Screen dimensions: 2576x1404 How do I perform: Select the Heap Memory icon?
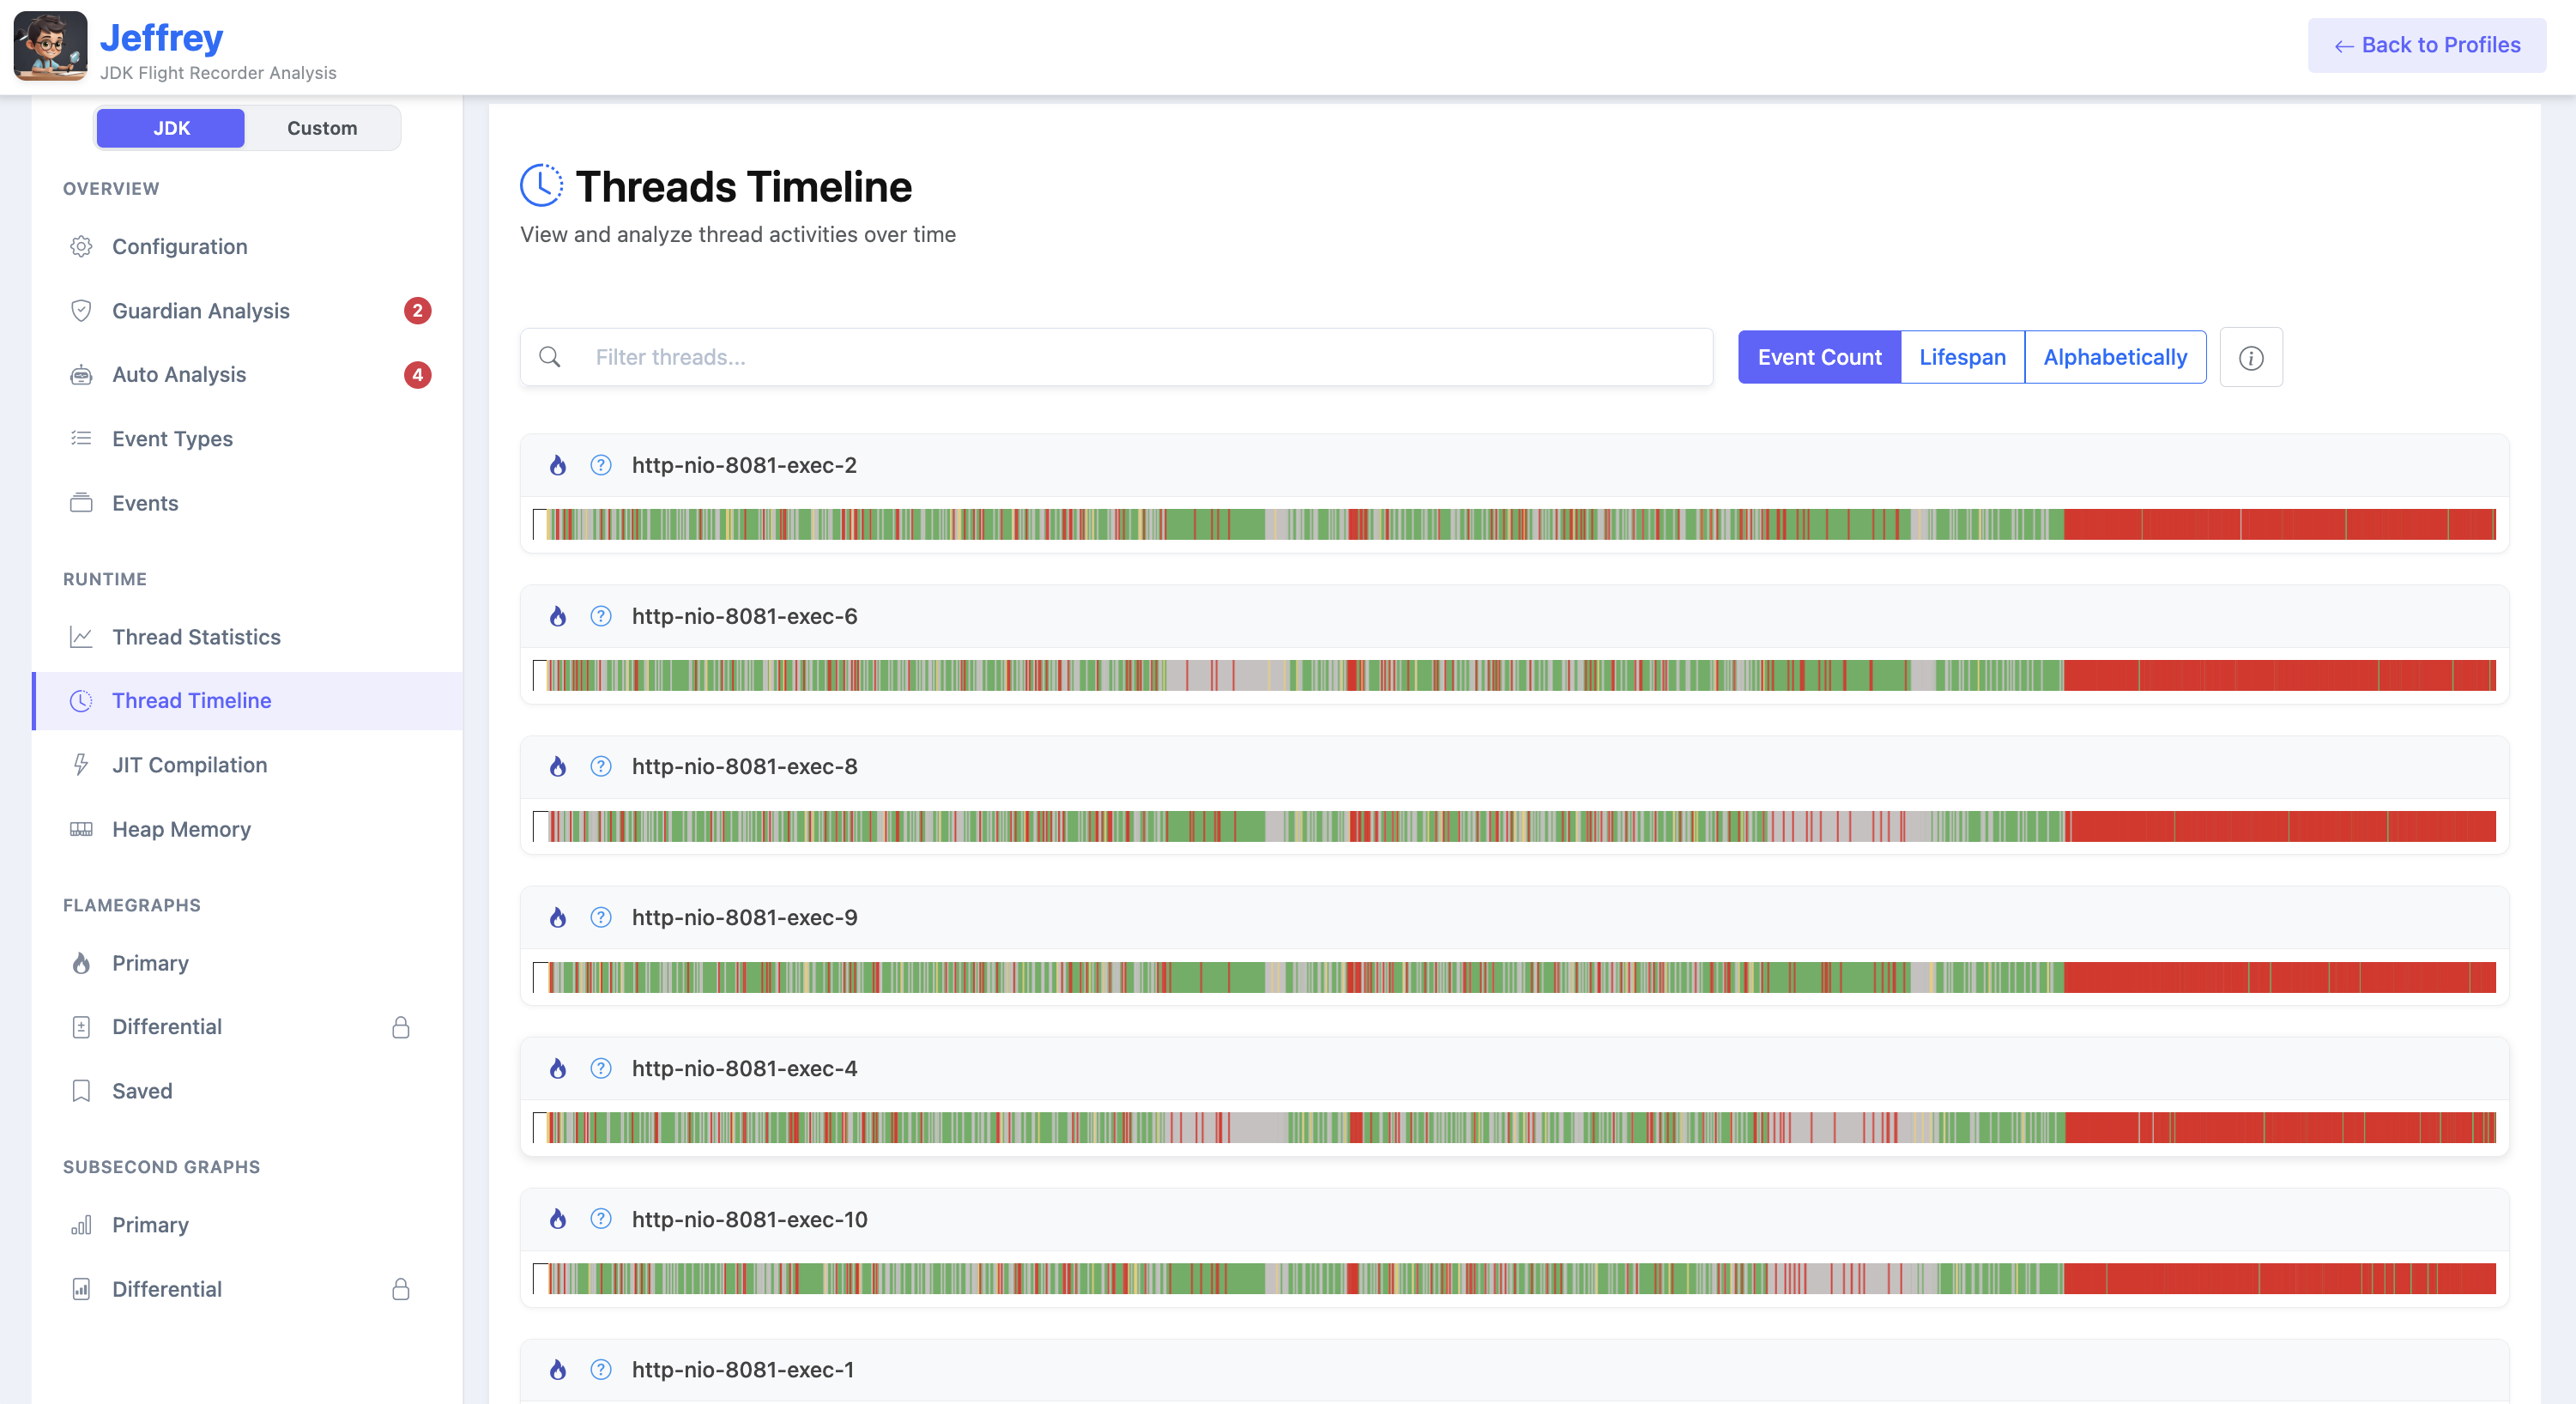81,829
